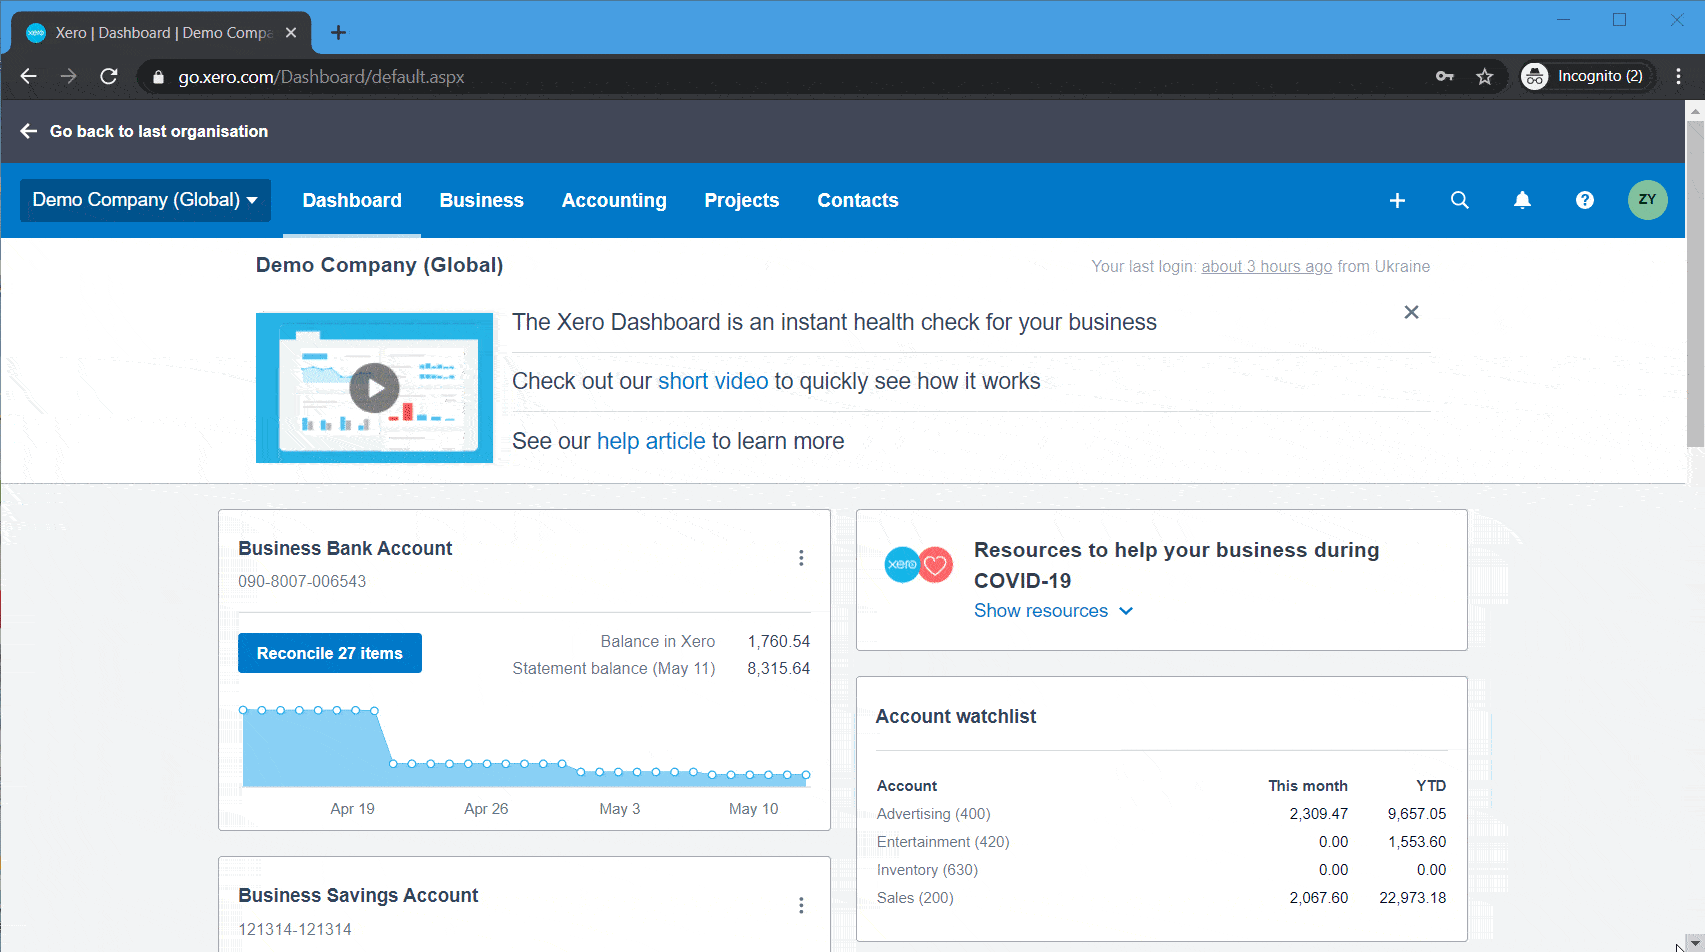Open Xero help via question mark icon
This screenshot has height=952, width=1705.
(1584, 200)
